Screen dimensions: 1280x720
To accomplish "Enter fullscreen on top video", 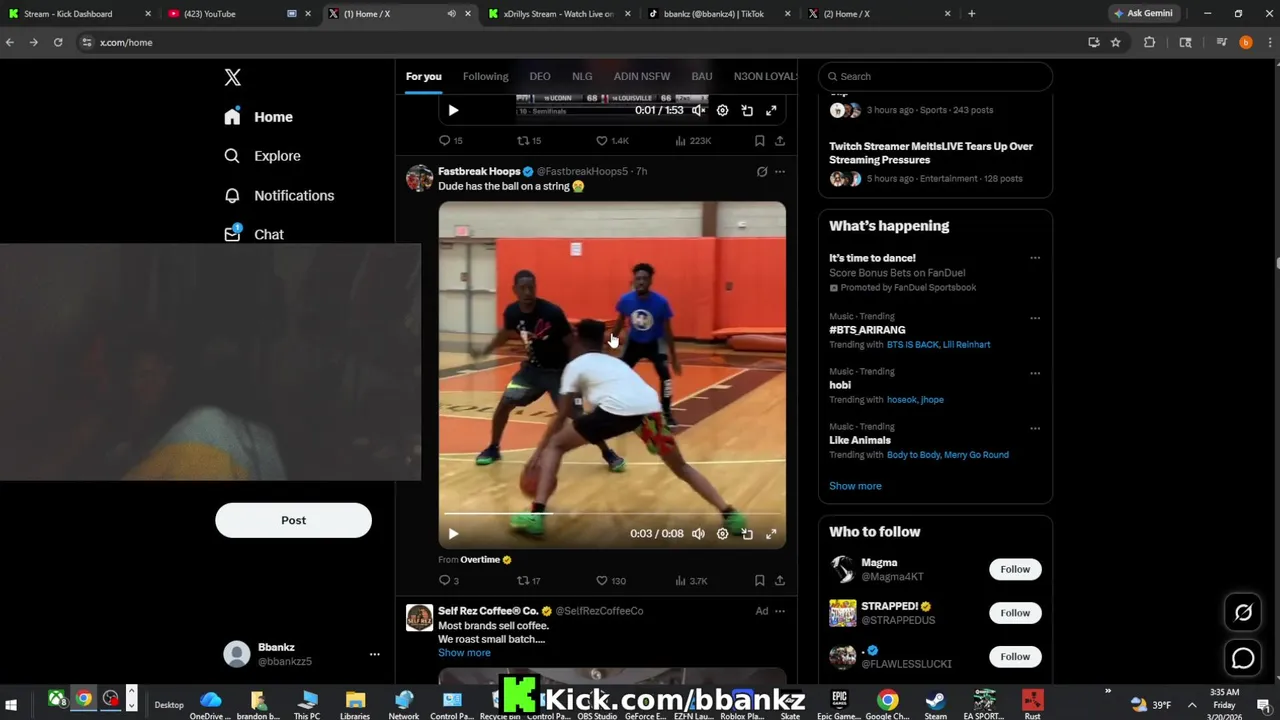I will pyautogui.click(x=771, y=110).
